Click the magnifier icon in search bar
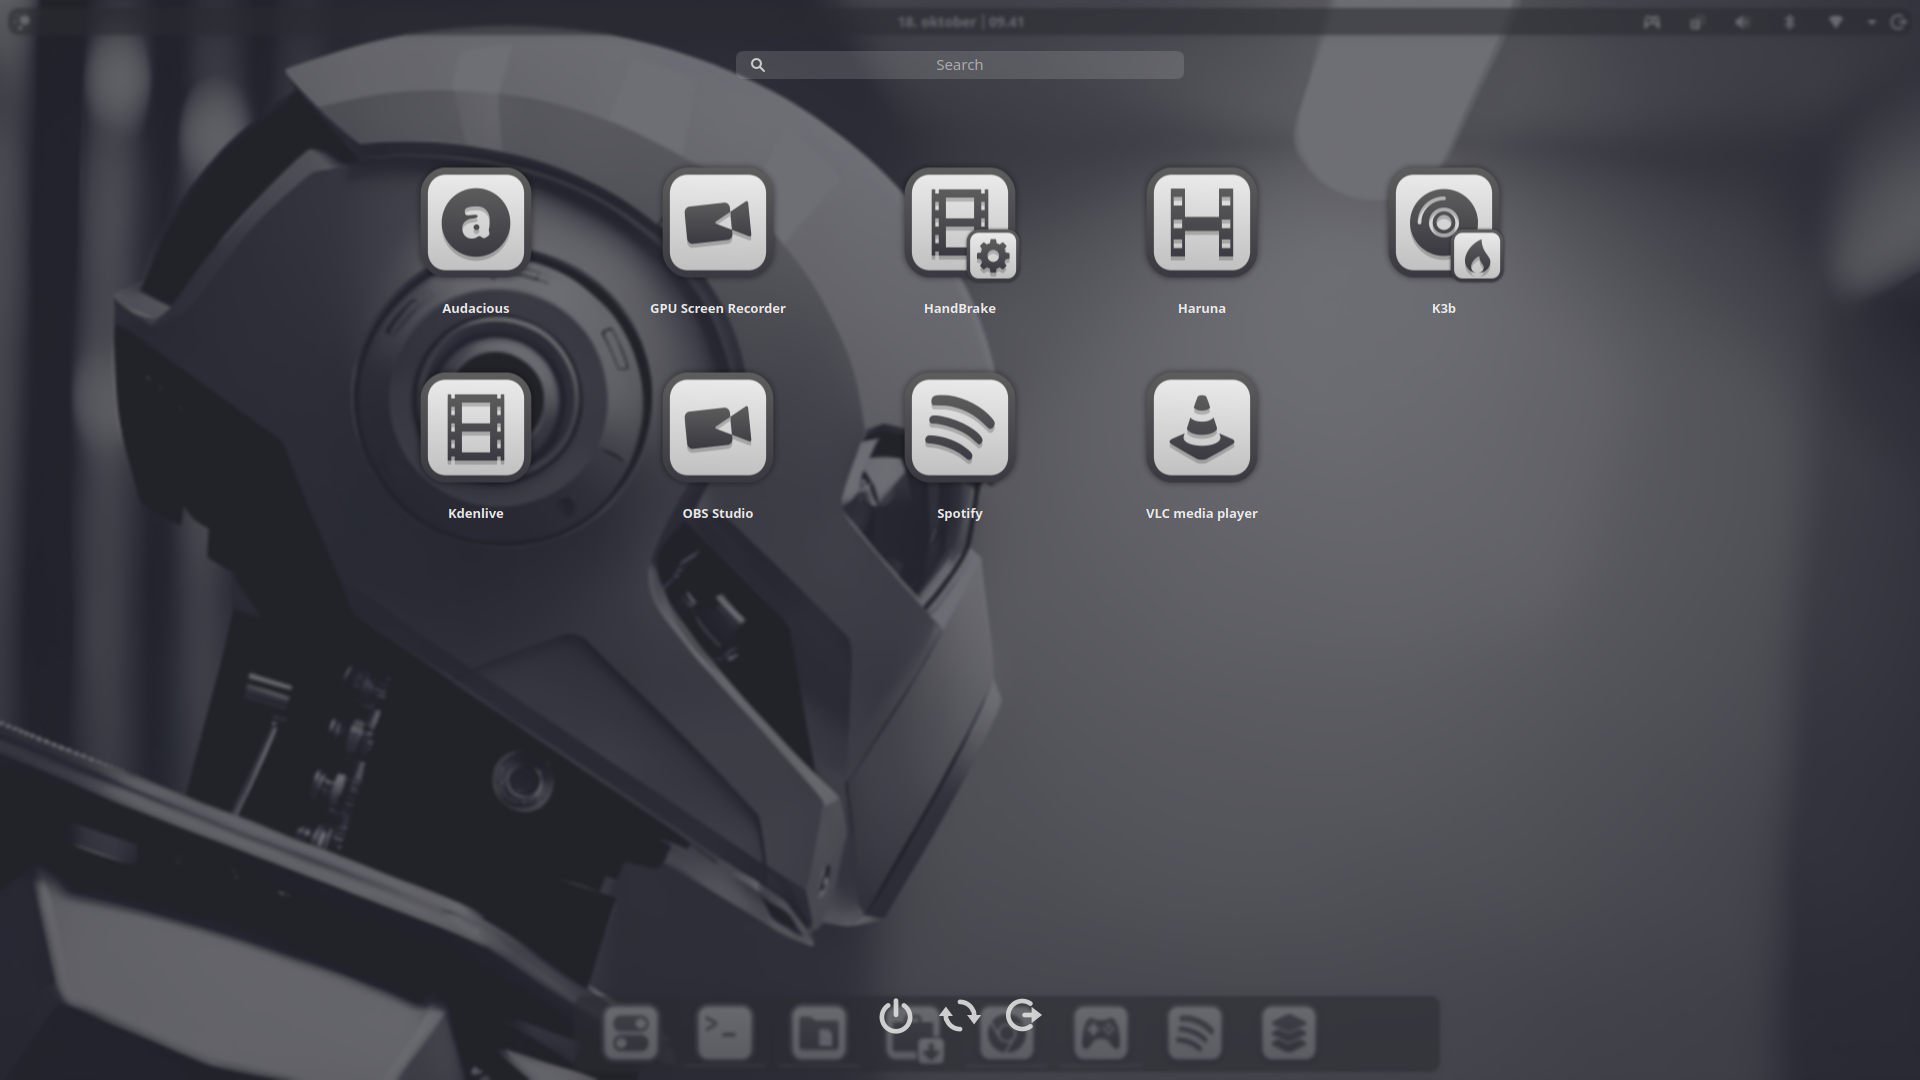Image resolution: width=1920 pixels, height=1080 pixels. (758, 65)
